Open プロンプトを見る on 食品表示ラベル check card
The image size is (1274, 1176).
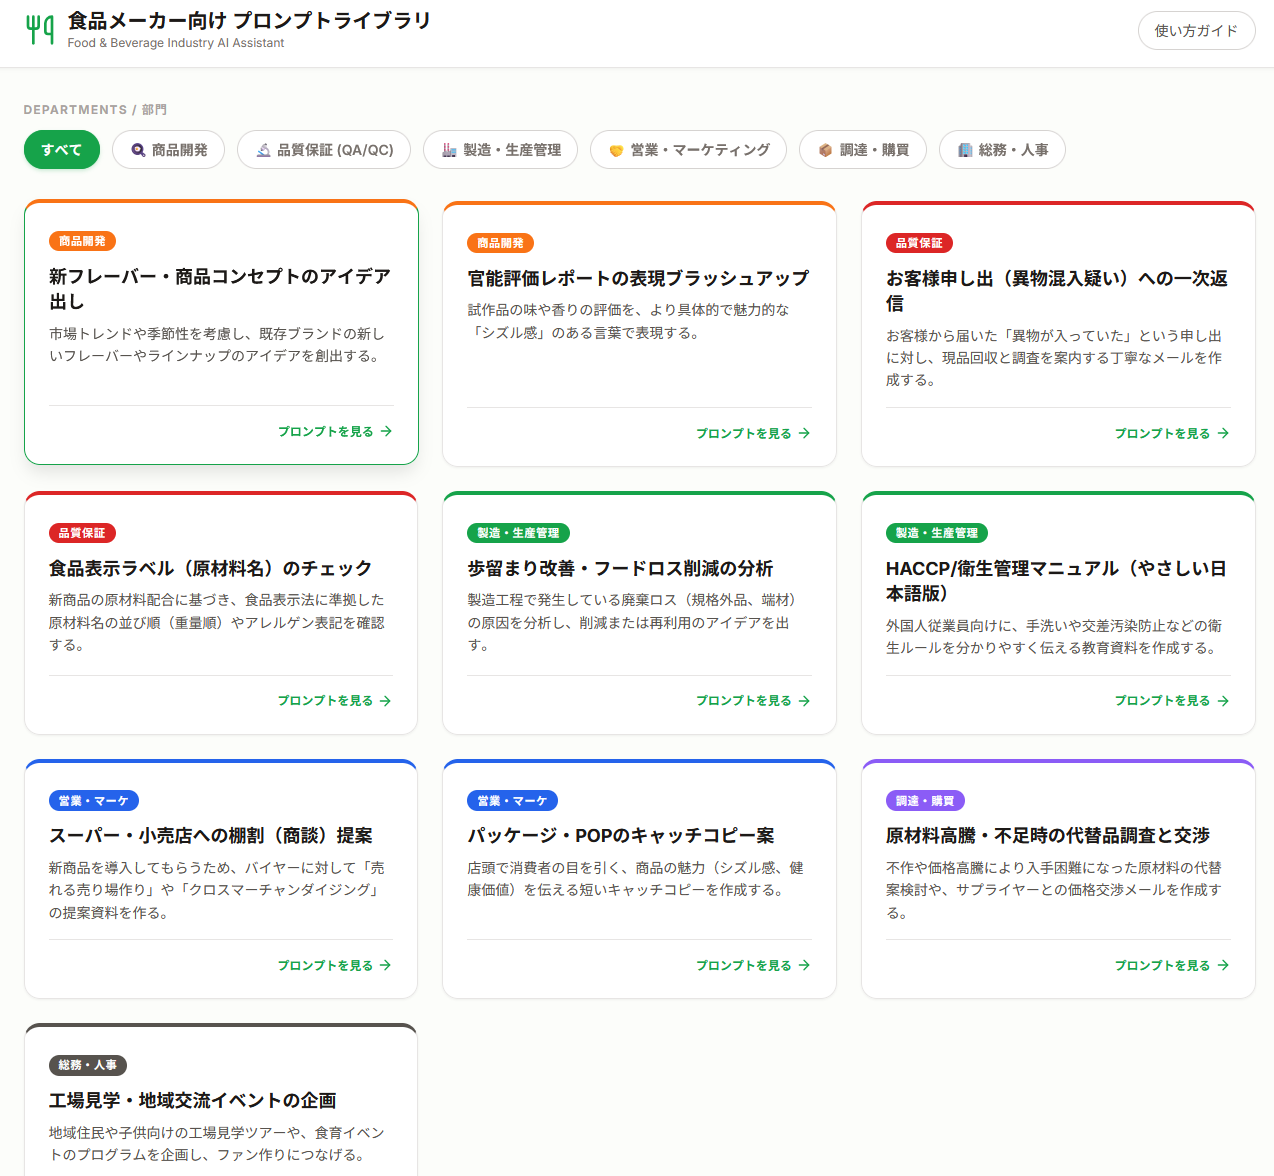click(x=334, y=701)
